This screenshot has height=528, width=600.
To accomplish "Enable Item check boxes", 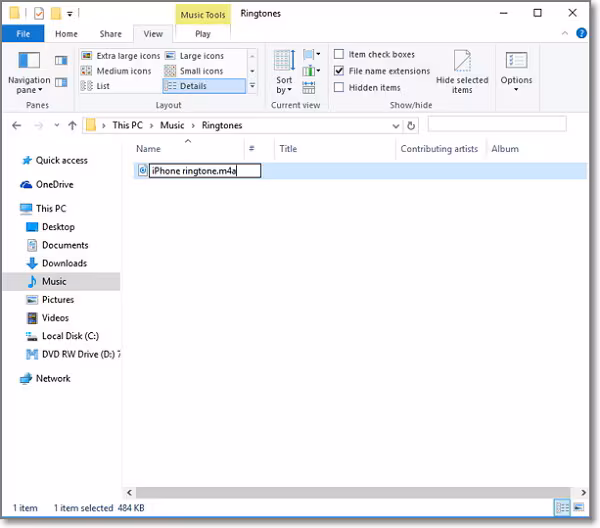I will [x=339, y=54].
